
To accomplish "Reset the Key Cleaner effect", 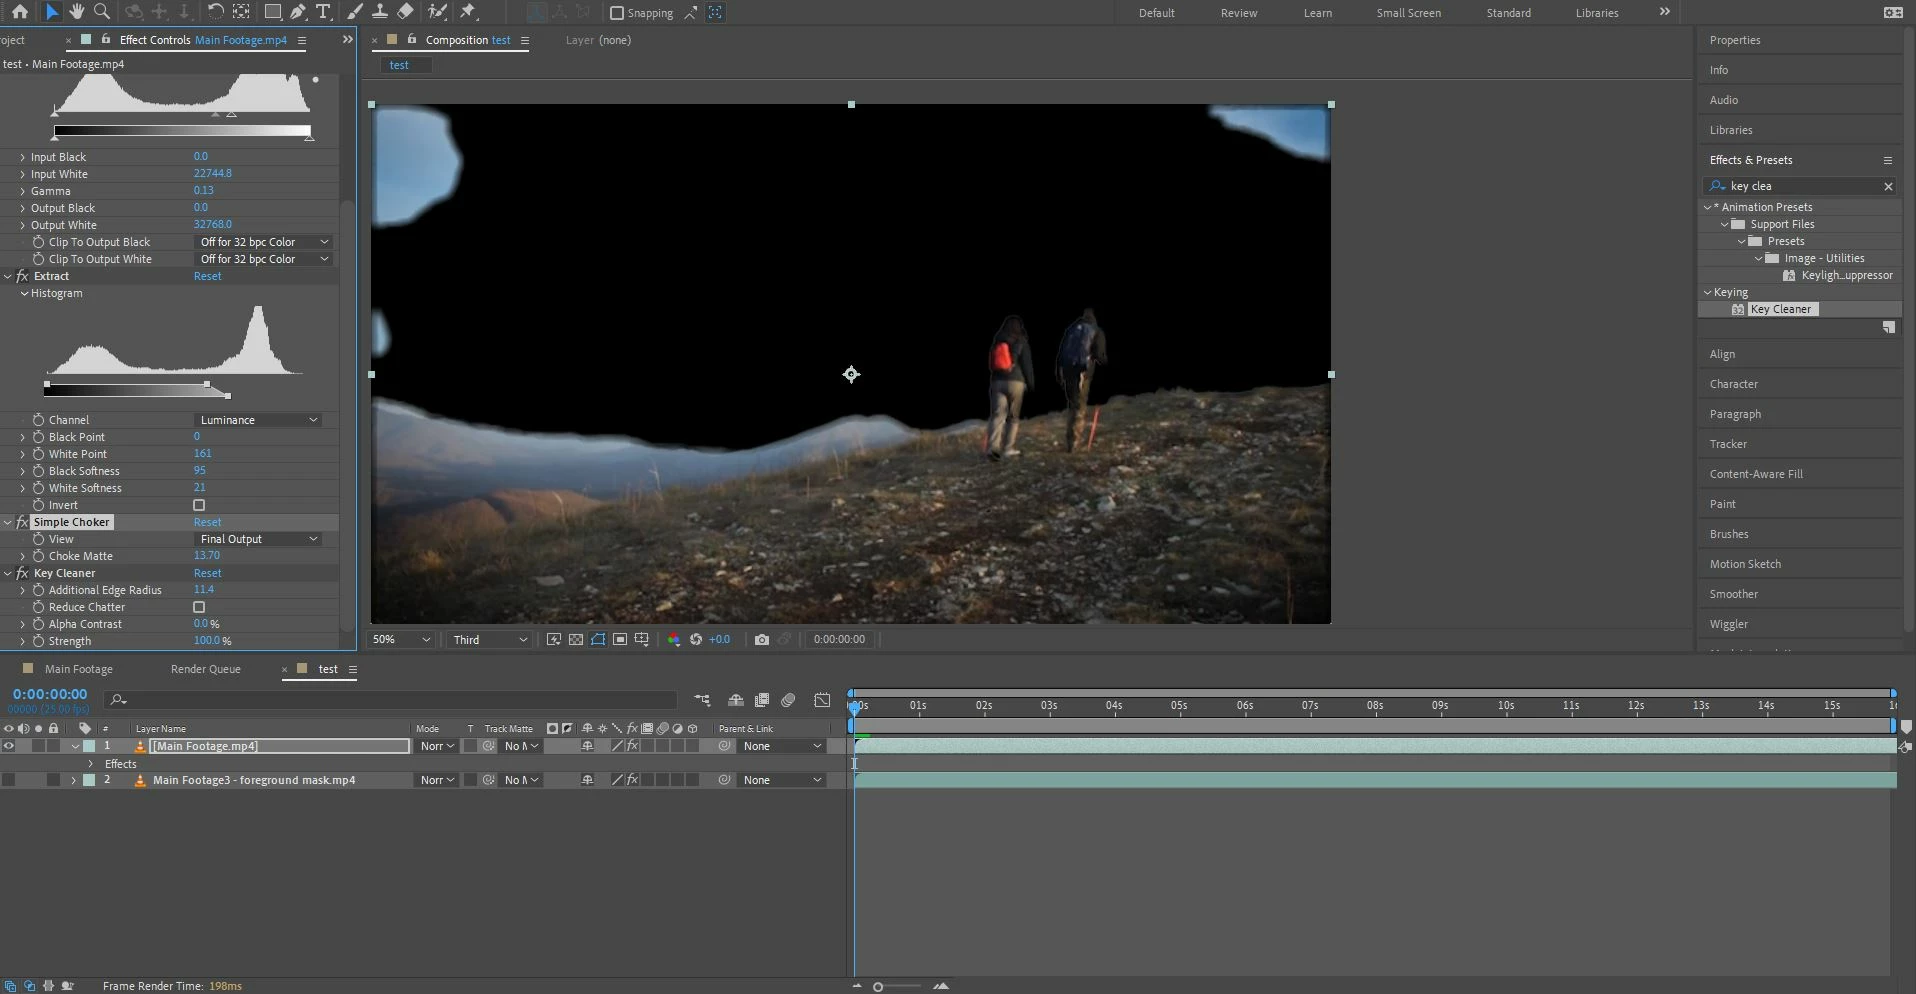I will (x=207, y=573).
